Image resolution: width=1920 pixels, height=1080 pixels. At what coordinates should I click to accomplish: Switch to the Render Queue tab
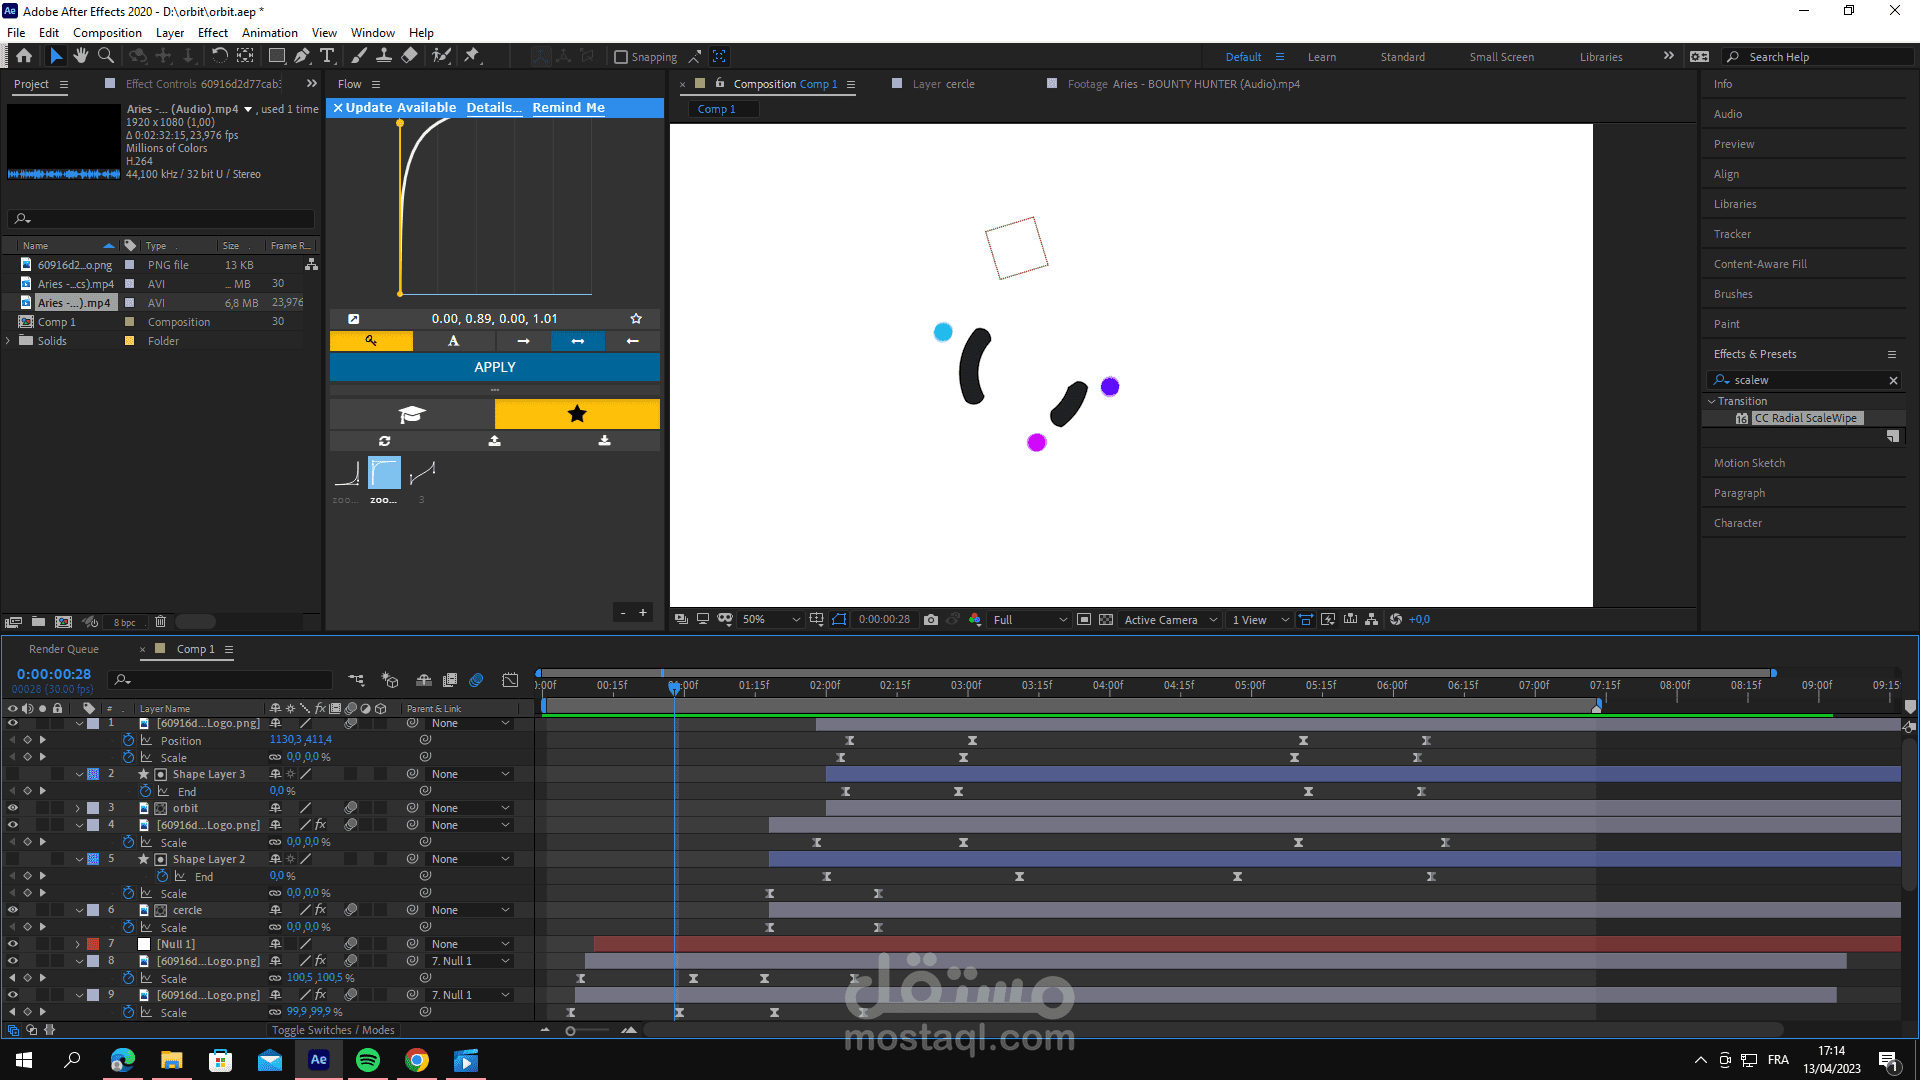pyautogui.click(x=64, y=649)
